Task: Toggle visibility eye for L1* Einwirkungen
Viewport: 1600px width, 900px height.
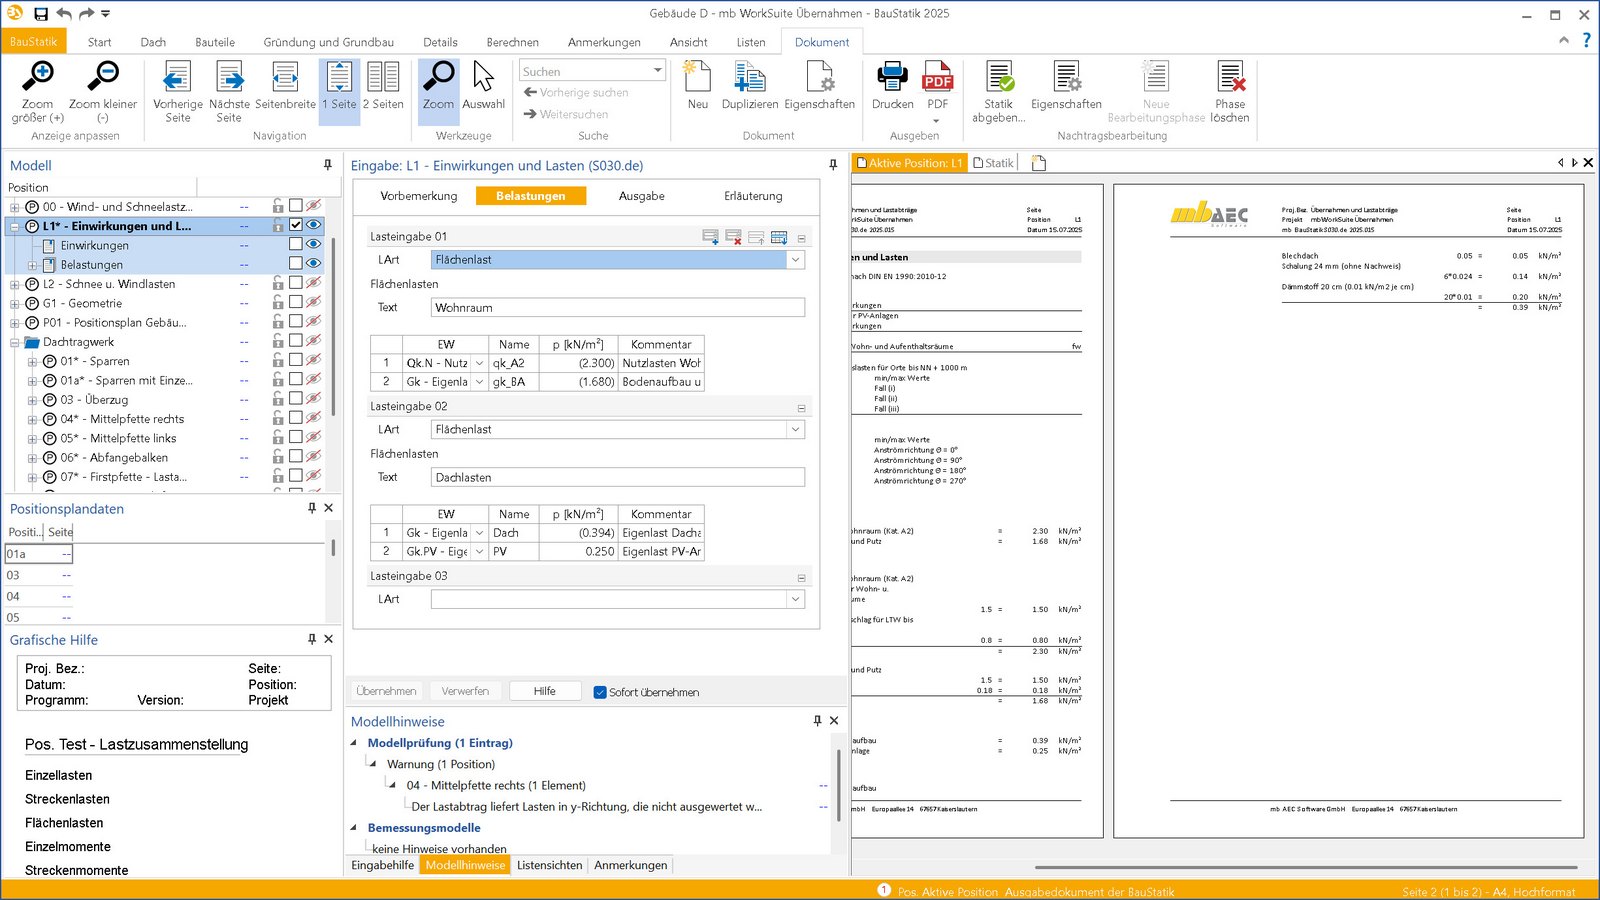Action: (314, 225)
